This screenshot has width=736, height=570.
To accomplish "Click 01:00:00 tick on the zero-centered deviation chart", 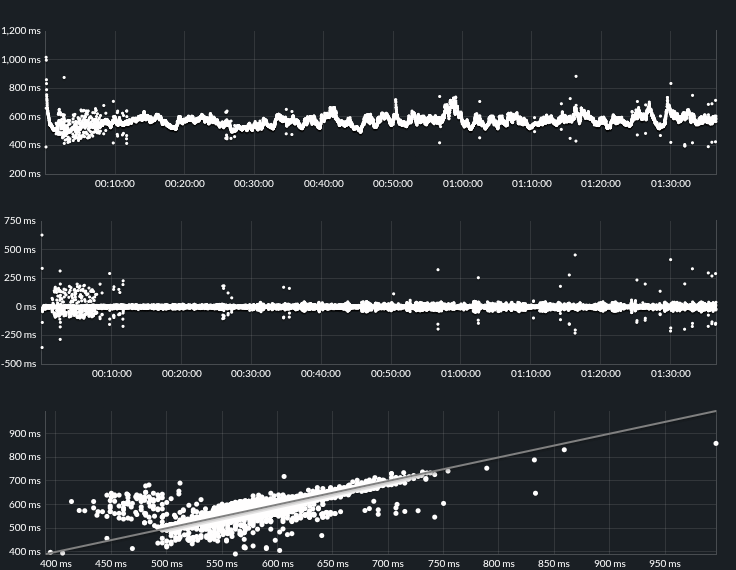I will pyautogui.click(x=460, y=374).
